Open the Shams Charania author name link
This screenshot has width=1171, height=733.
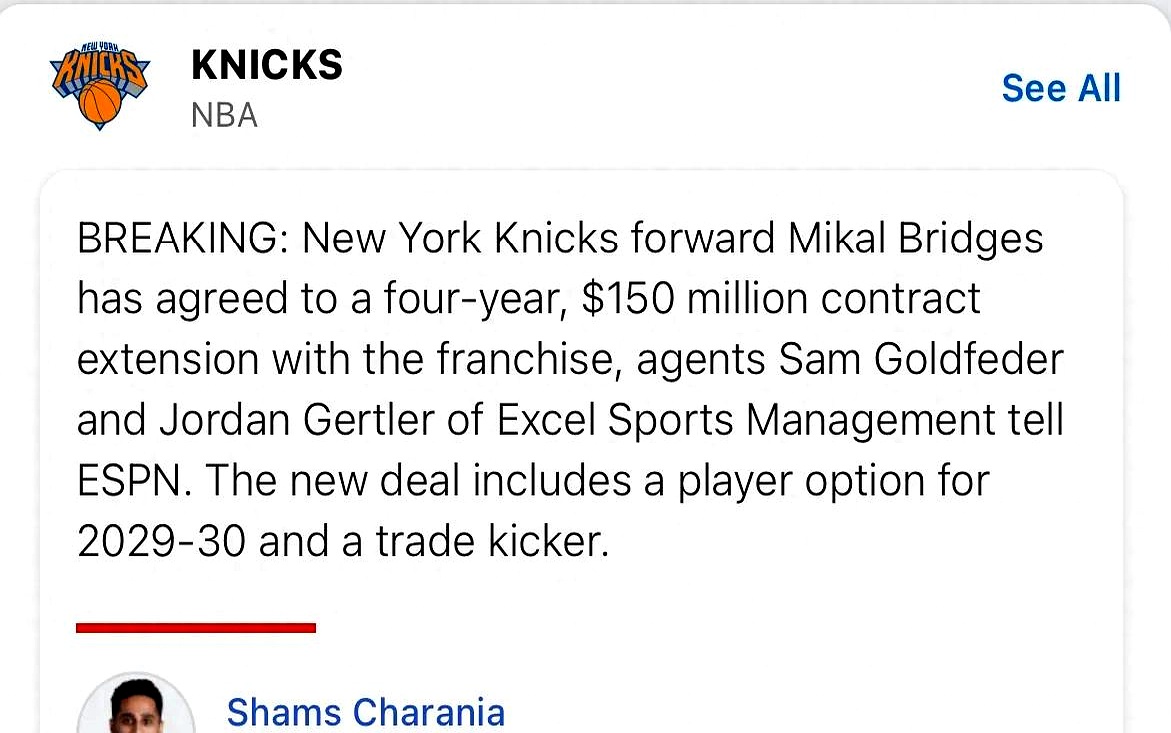[x=365, y=712]
